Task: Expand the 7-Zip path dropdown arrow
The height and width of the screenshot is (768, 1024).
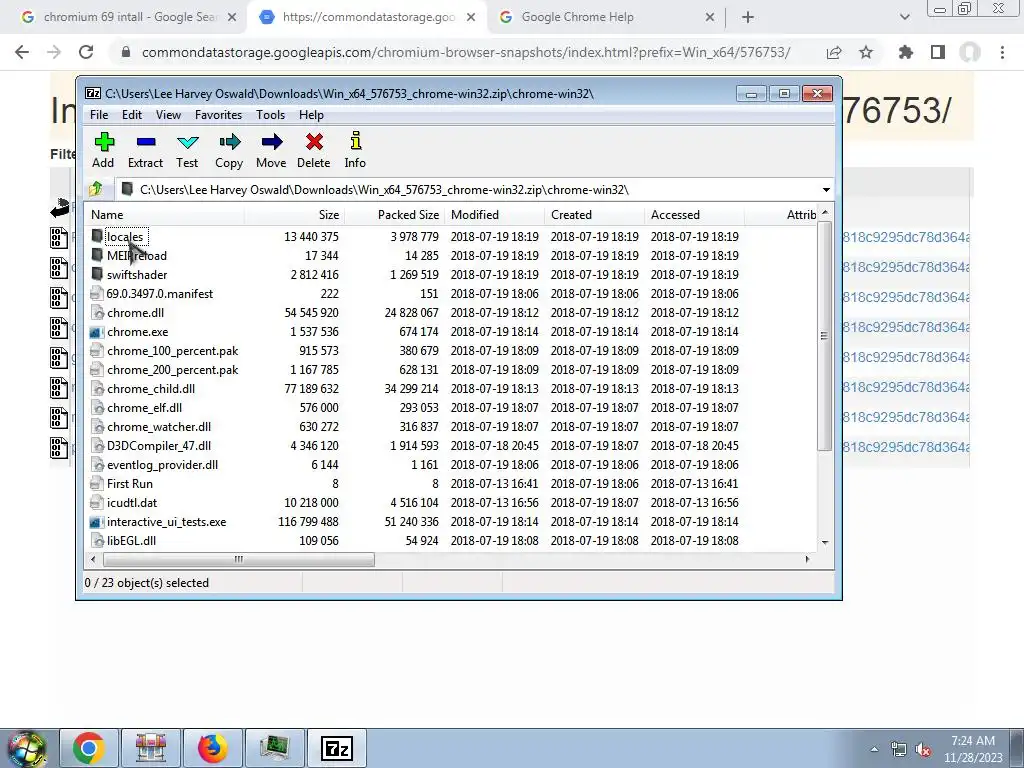Action: (x=826, y=189)
